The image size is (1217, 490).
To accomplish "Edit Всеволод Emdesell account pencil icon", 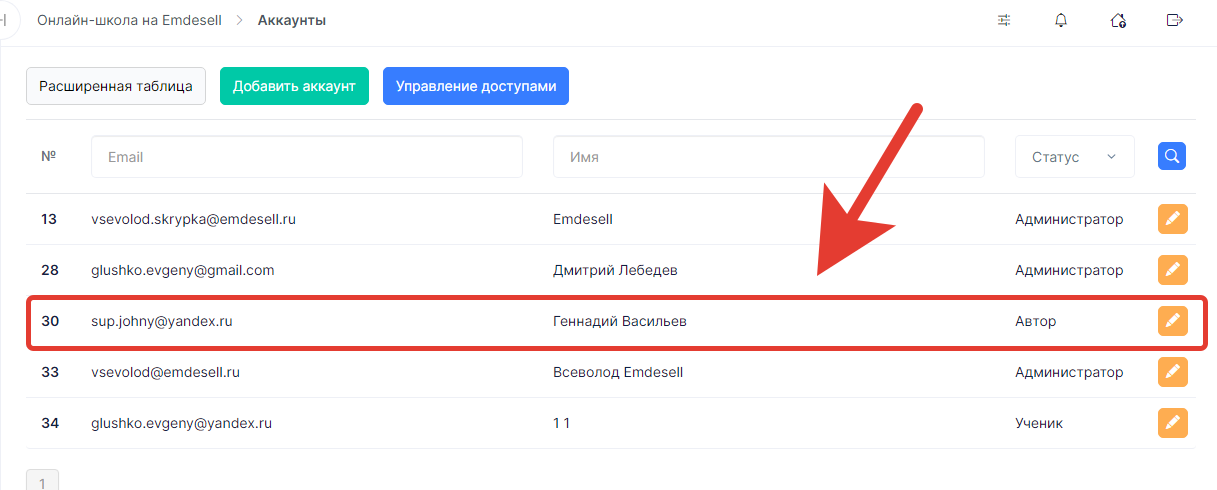I will 1172,372.
